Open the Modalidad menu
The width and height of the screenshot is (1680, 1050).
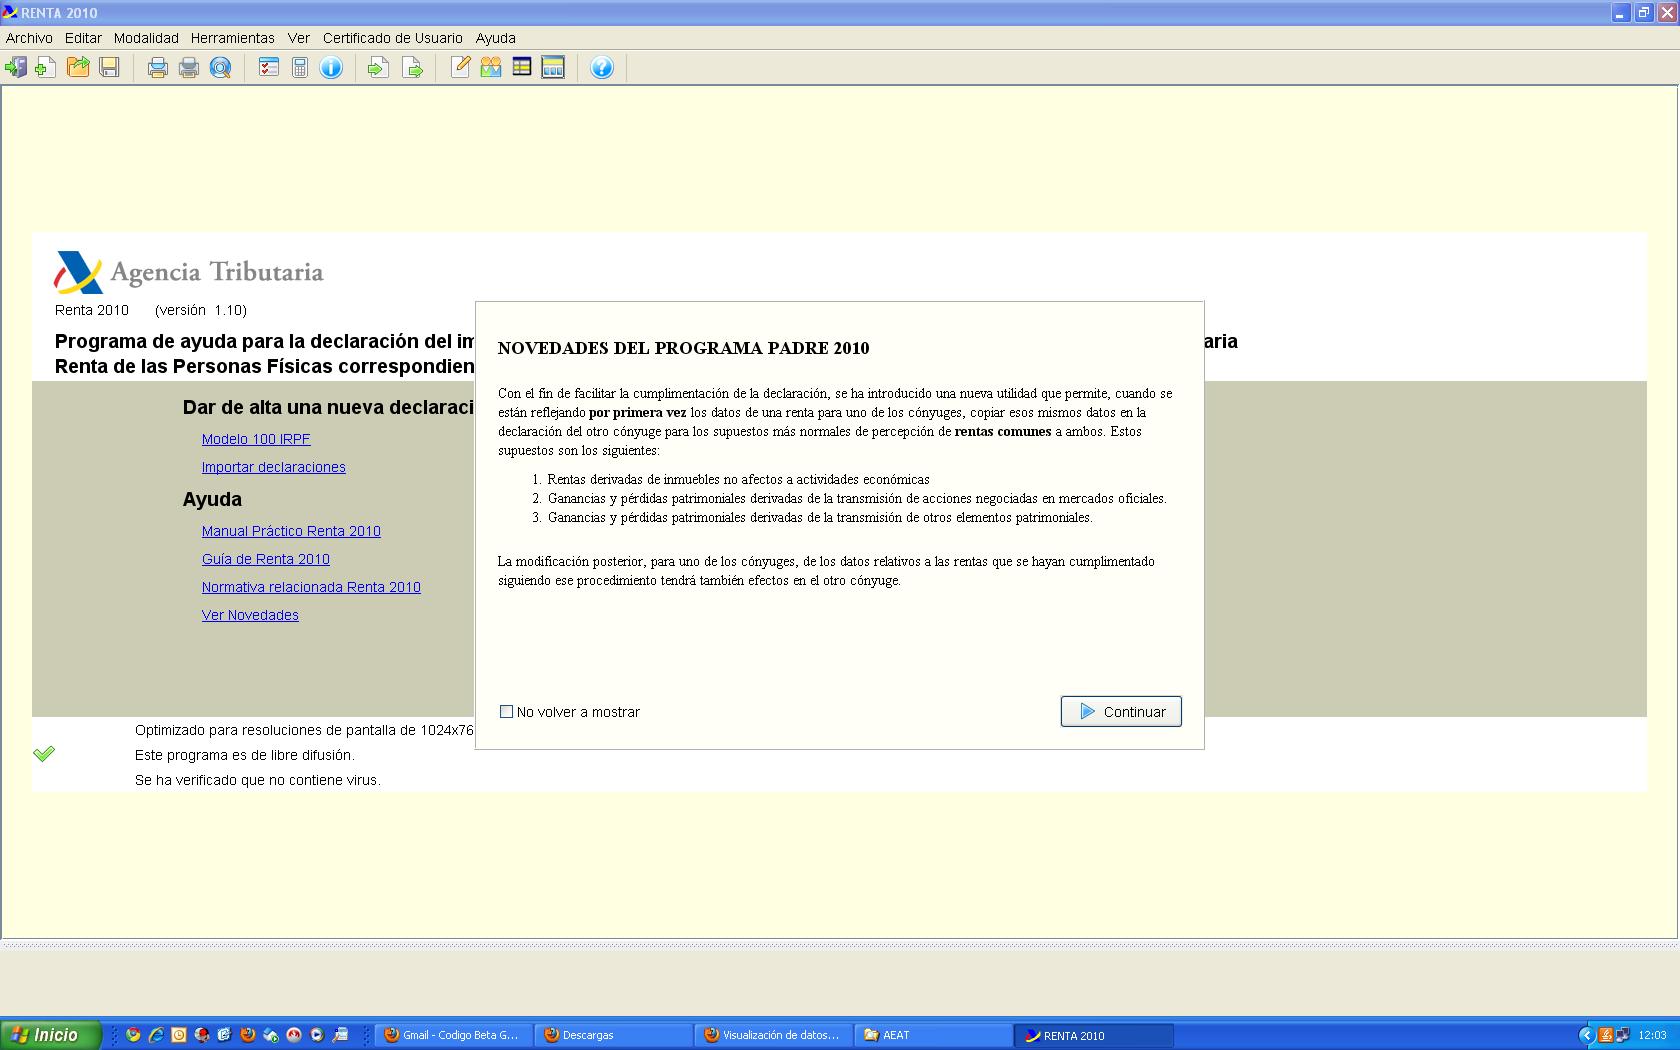(146, 38)
